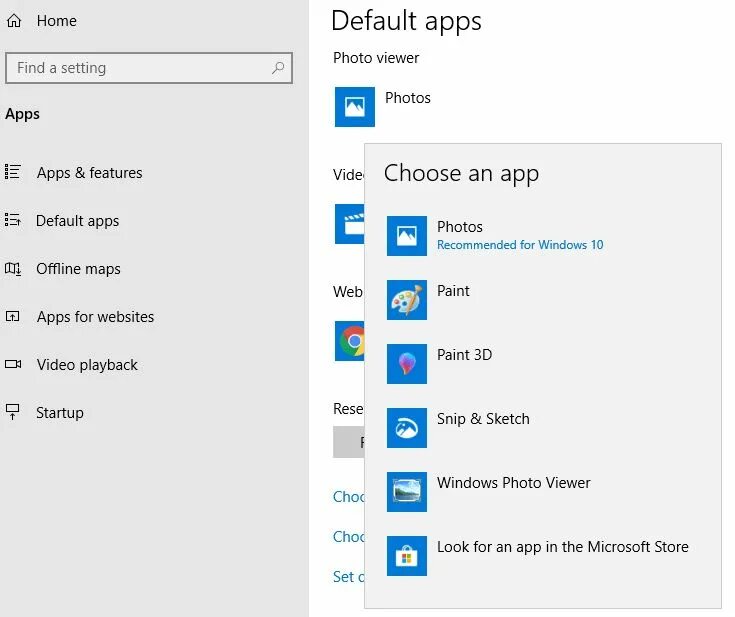Open Apps & features settings page
Viewport: 735px width, 617px height.
89,173
